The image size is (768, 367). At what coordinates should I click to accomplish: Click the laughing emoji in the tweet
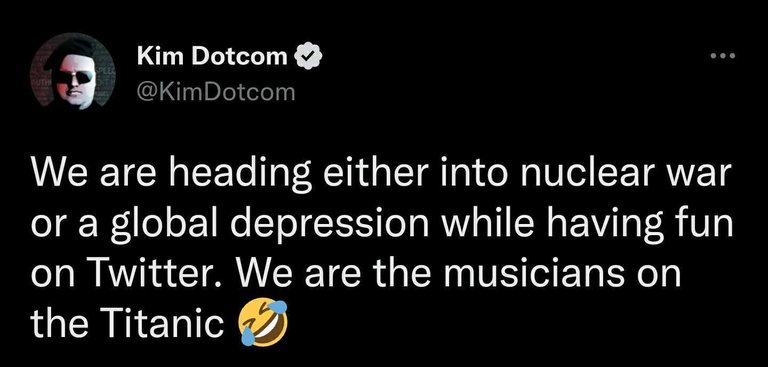[x=262, y=323]
